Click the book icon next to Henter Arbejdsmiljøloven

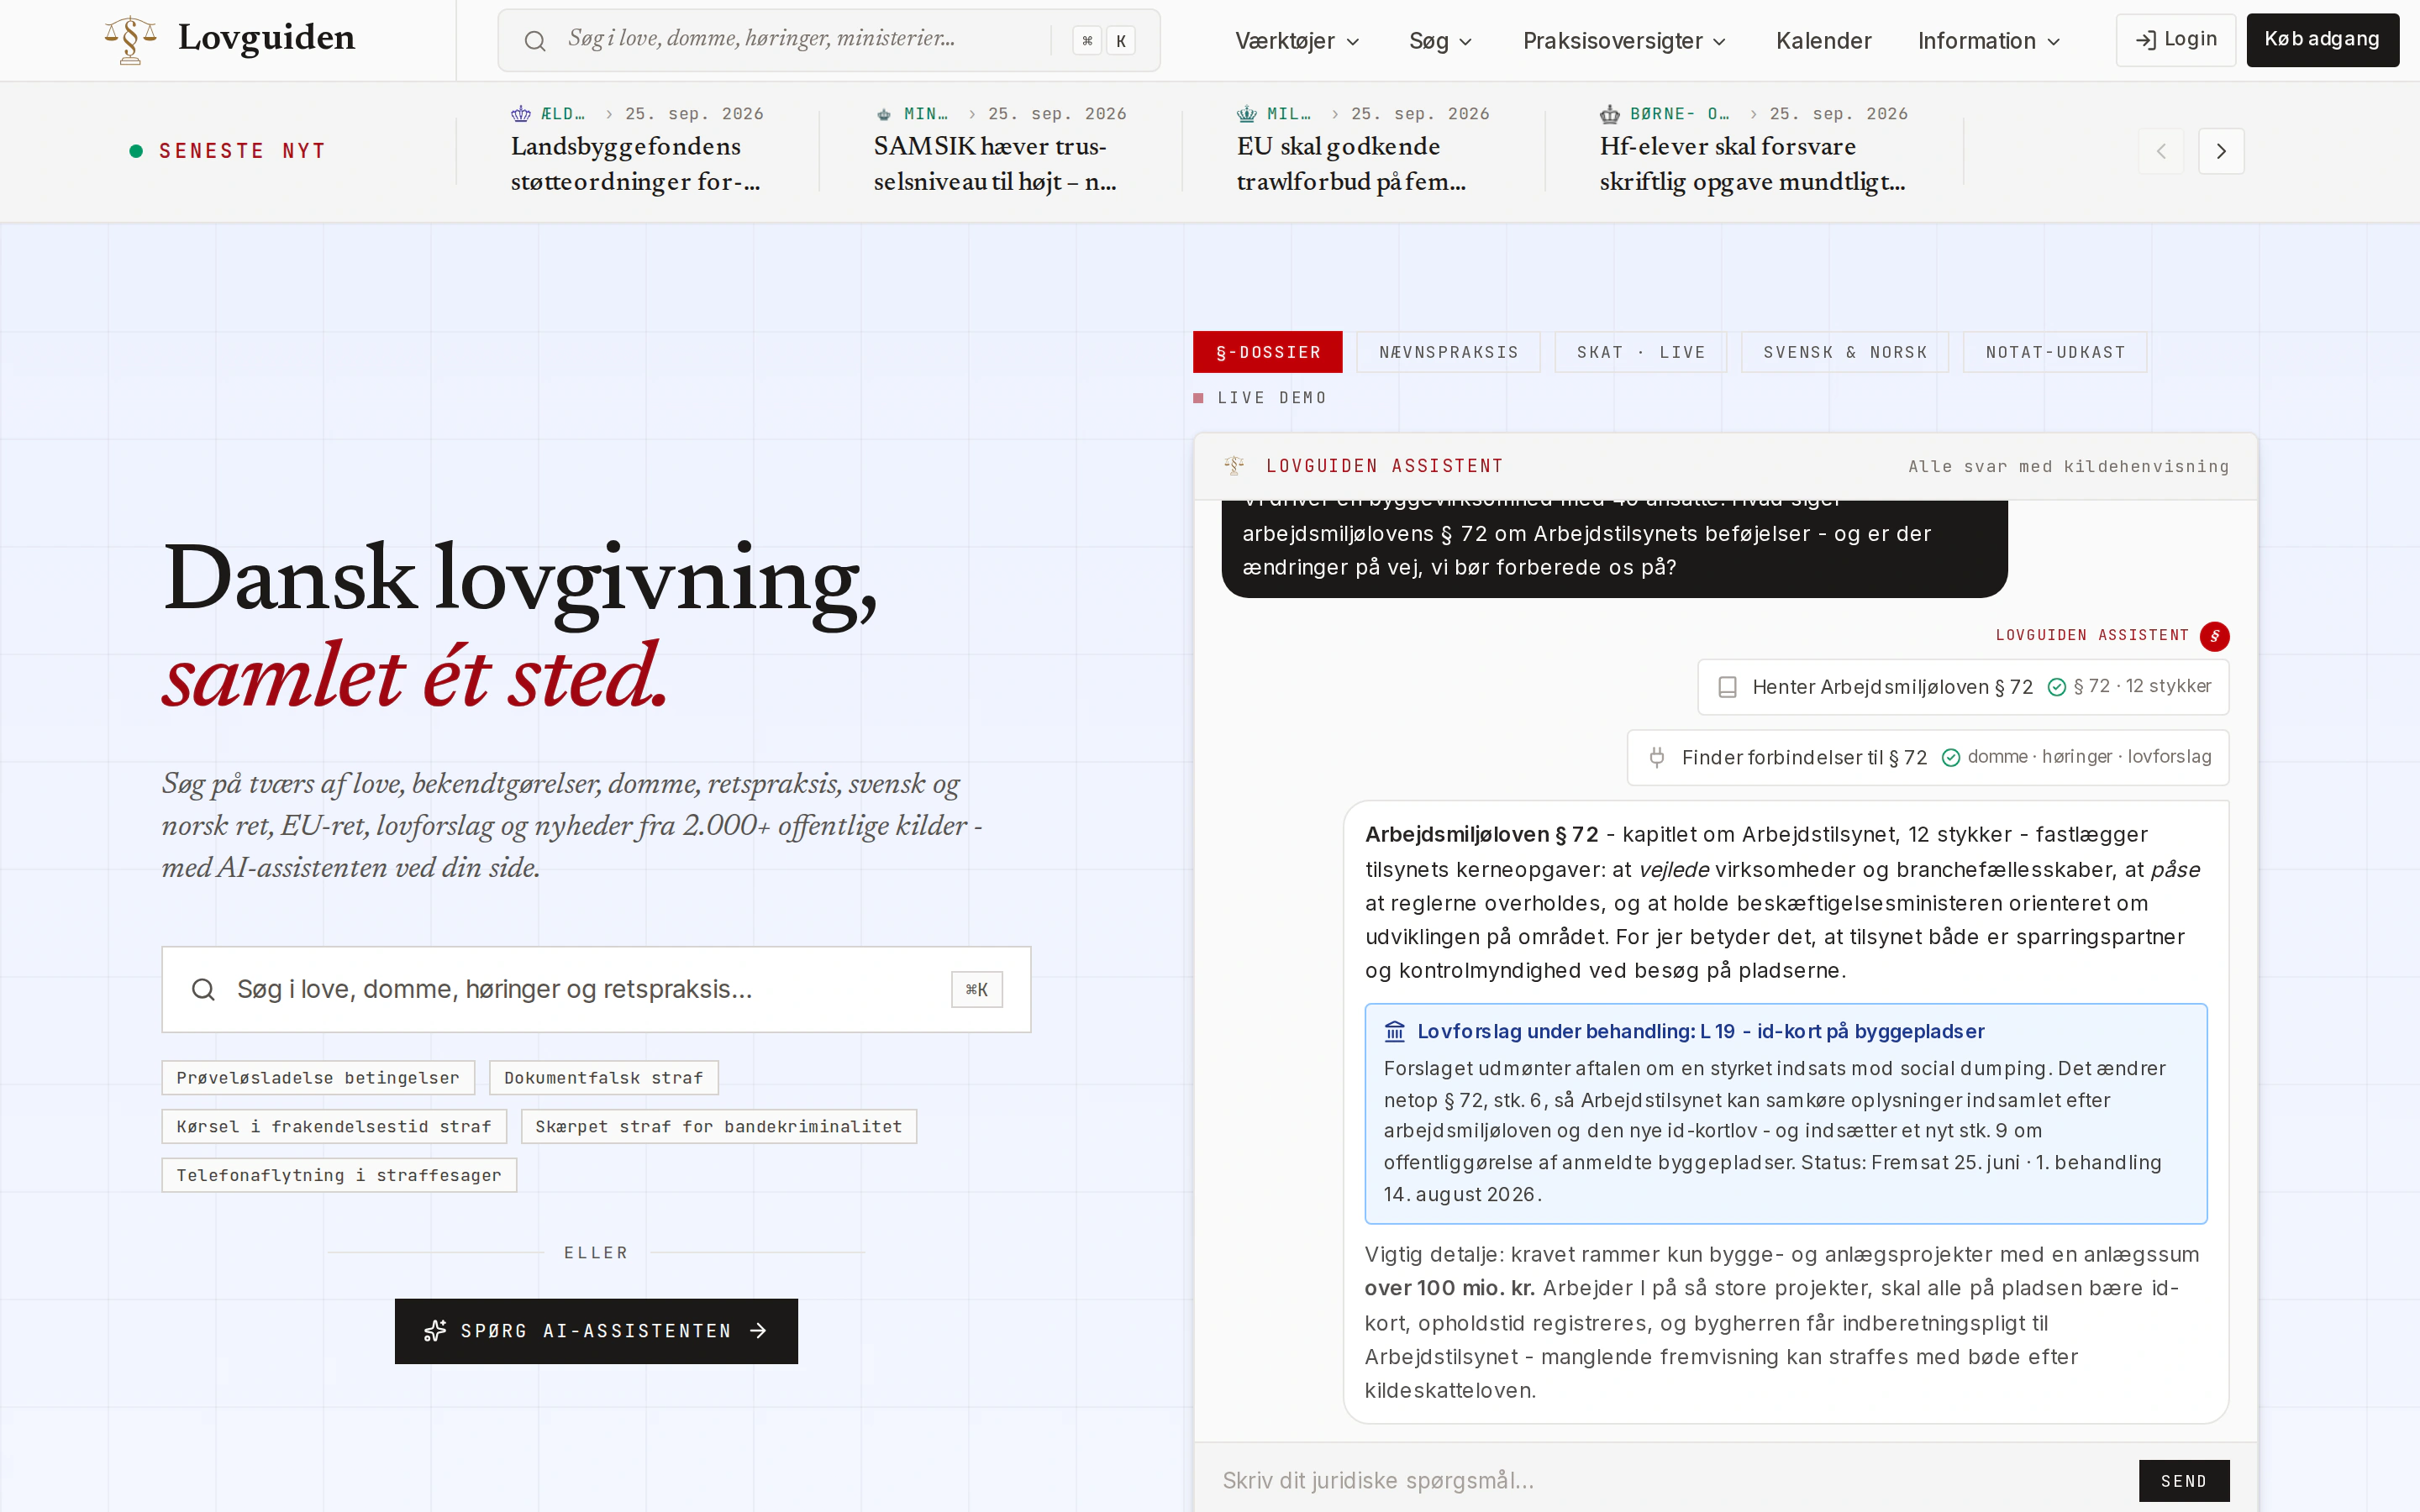(x=1727, y=687)
